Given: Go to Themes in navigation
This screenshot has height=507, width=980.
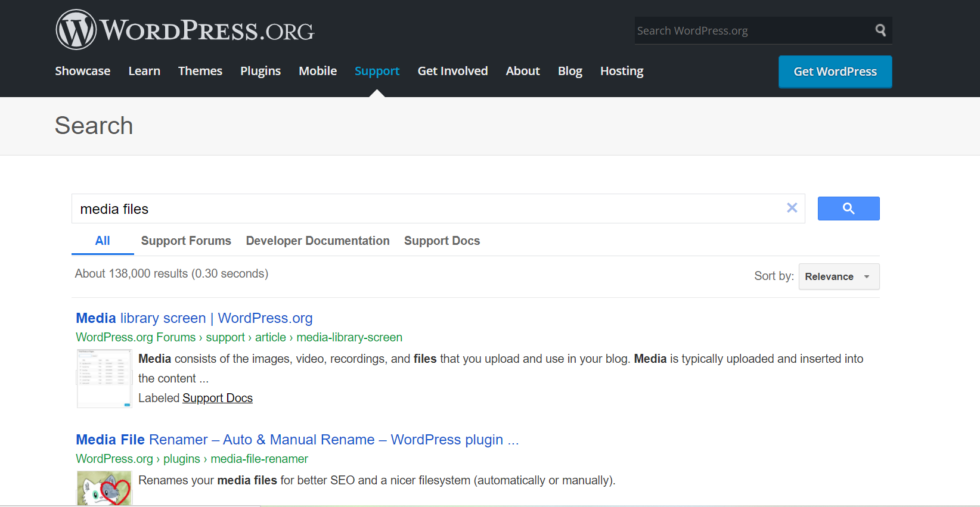Looking at the screenshot, I should tap(200, 71).
